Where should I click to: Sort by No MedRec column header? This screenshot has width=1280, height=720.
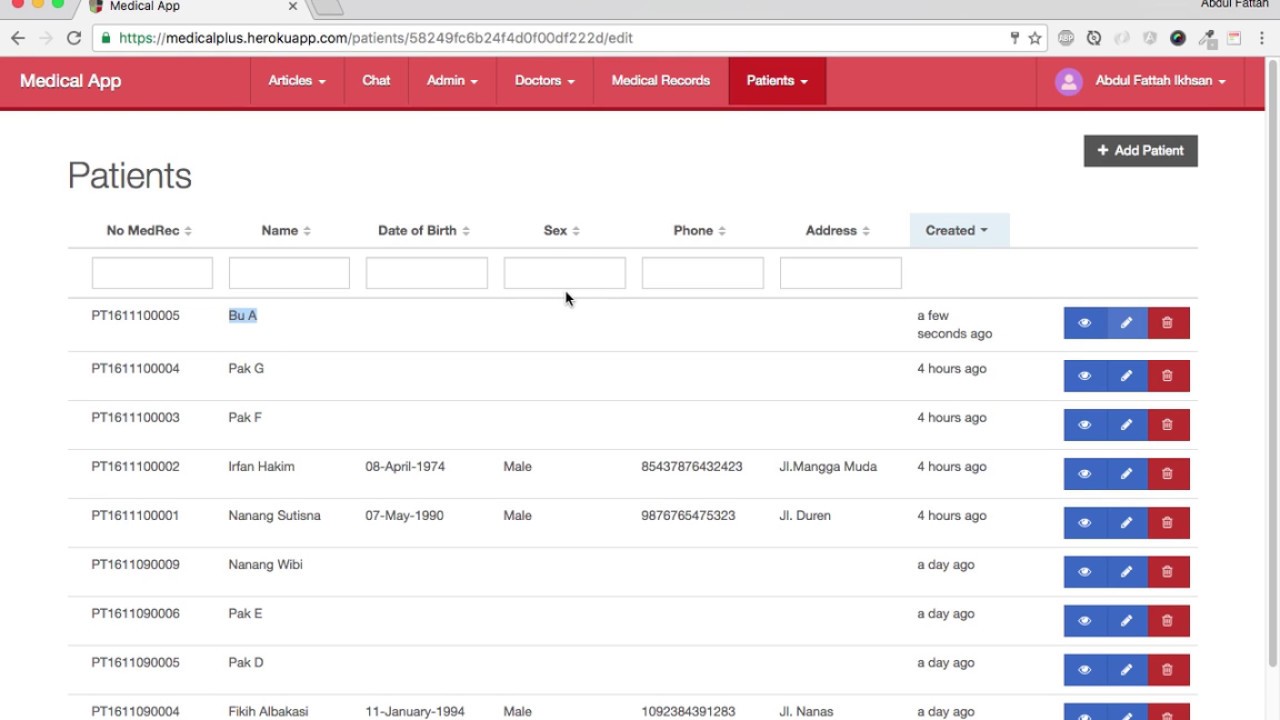coord(149,230)
